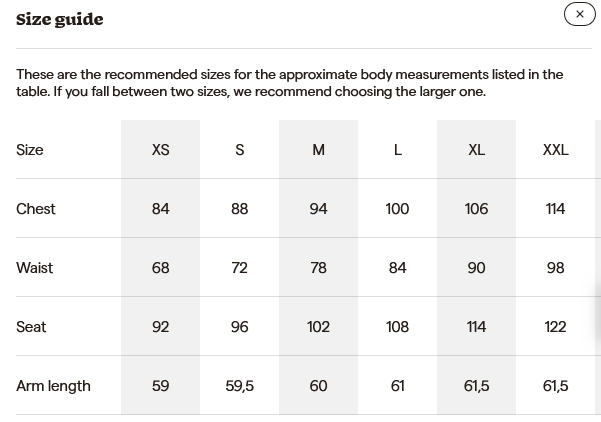Click the Size guide heading
Viewport: 601px width, 422px height.
point(60,19)
